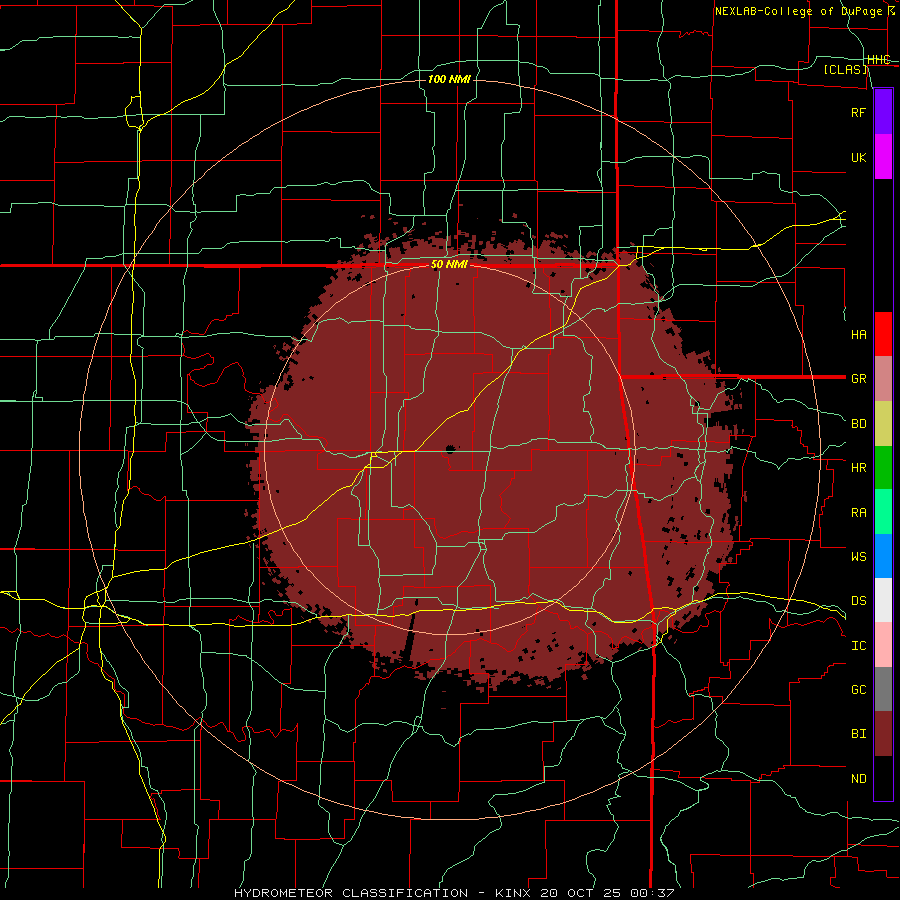Image resolution: width=900 pixels, height=900 pixels.
Task: Click the BI legend label
Action: point(858,734)
